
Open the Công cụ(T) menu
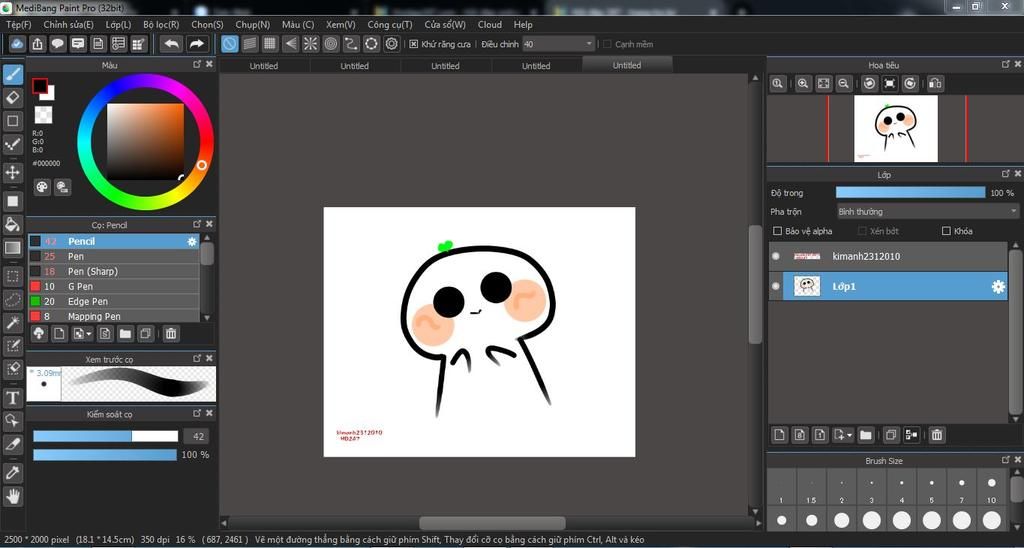point(389,24)
